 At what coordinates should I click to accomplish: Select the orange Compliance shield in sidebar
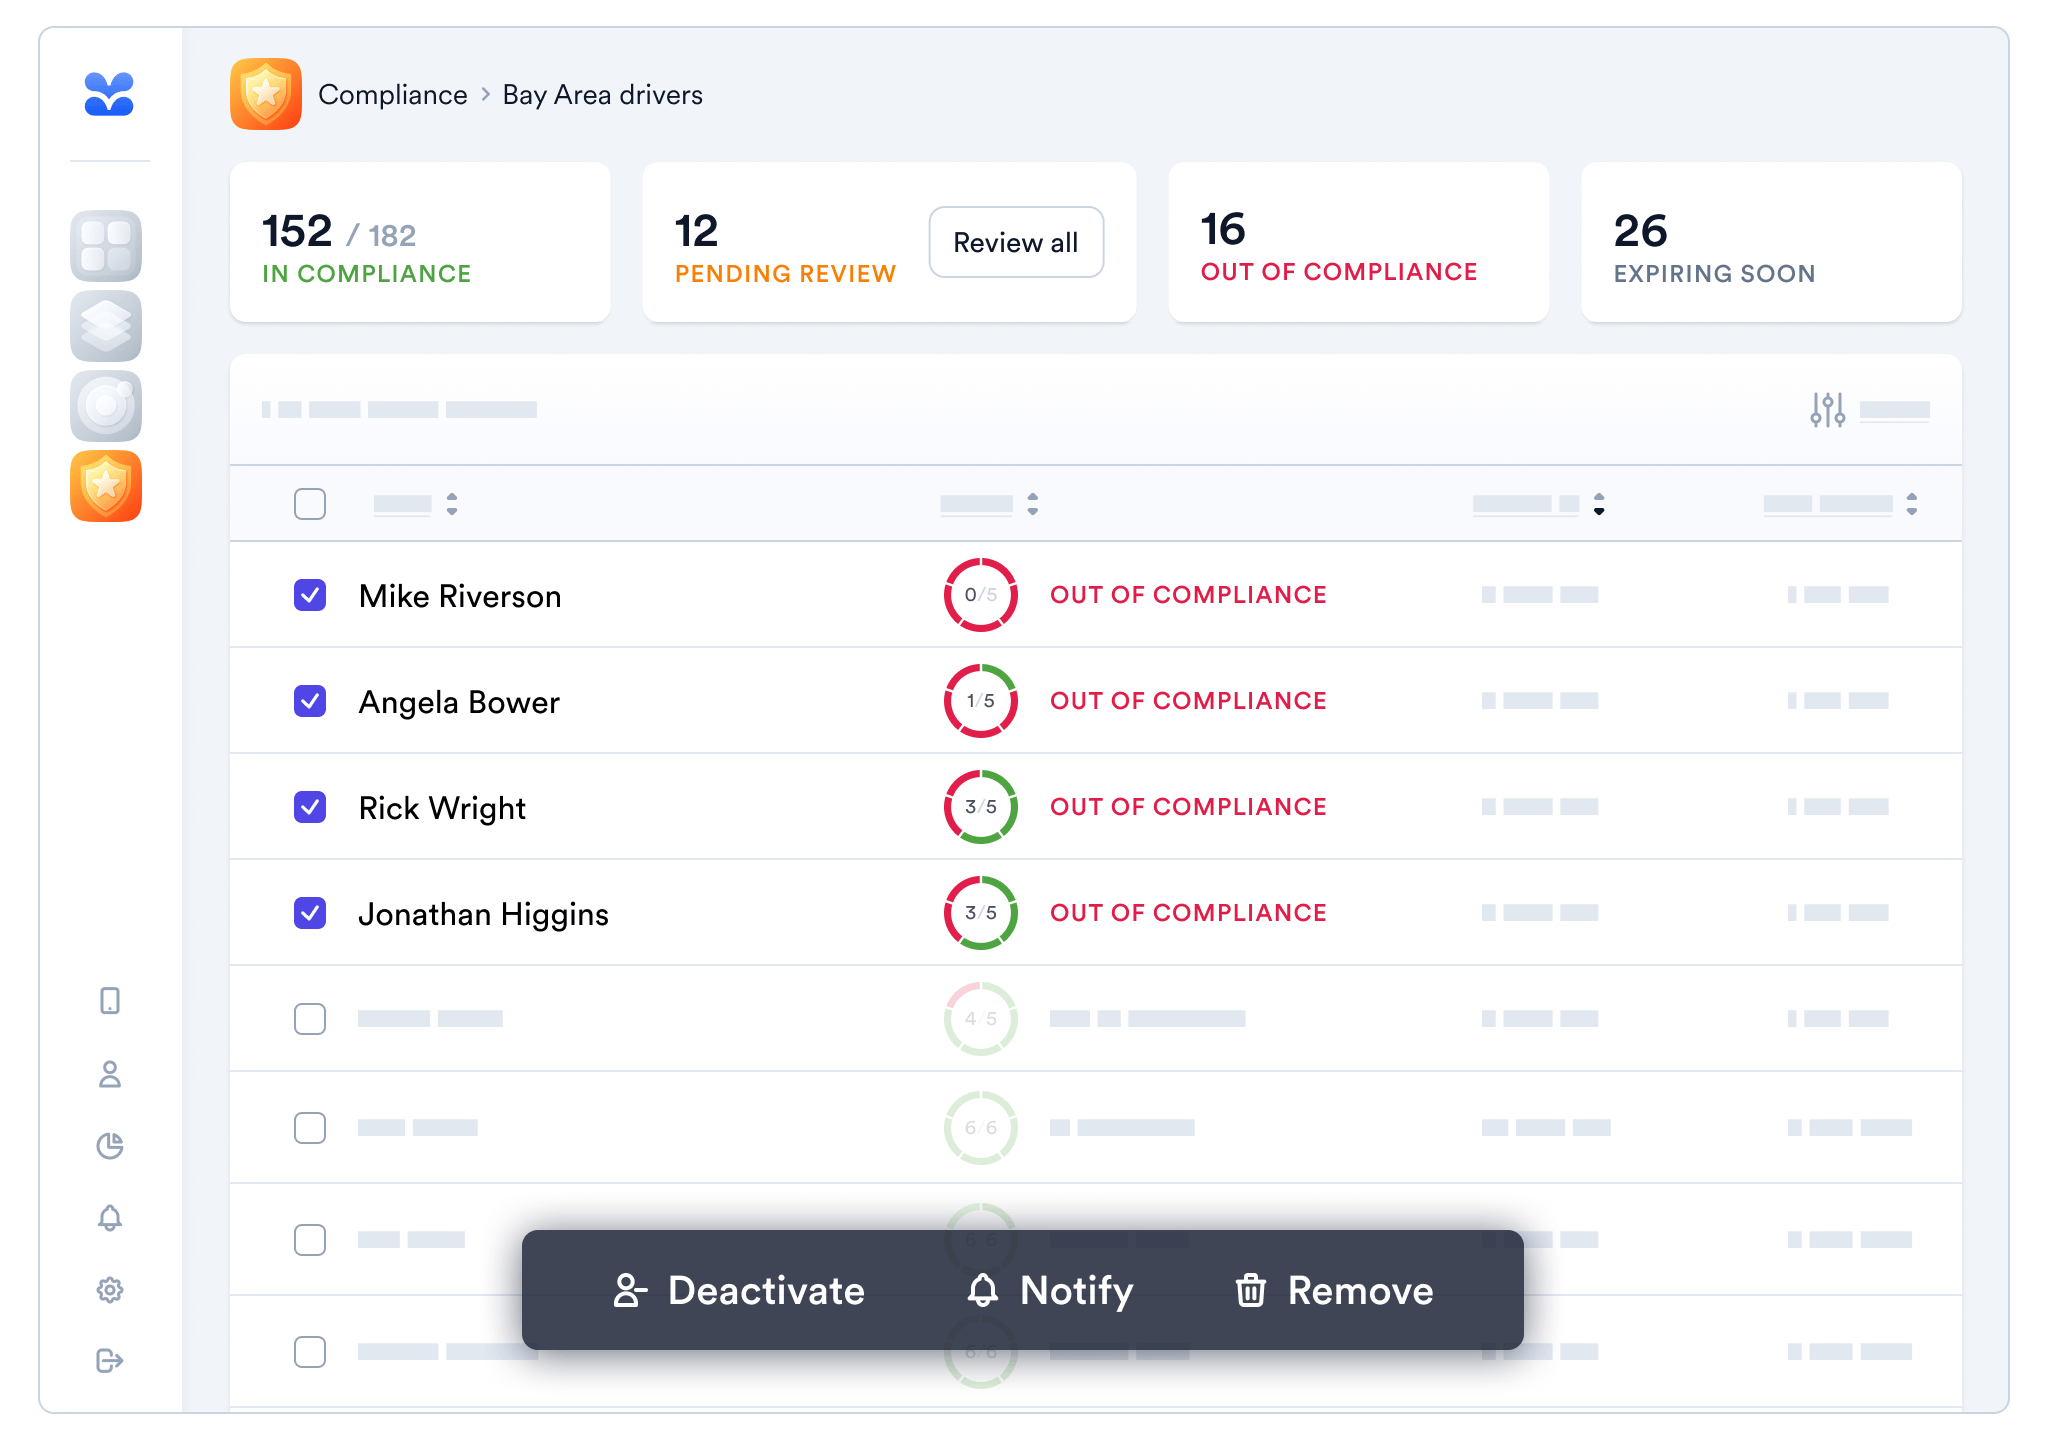coord(106,486)
